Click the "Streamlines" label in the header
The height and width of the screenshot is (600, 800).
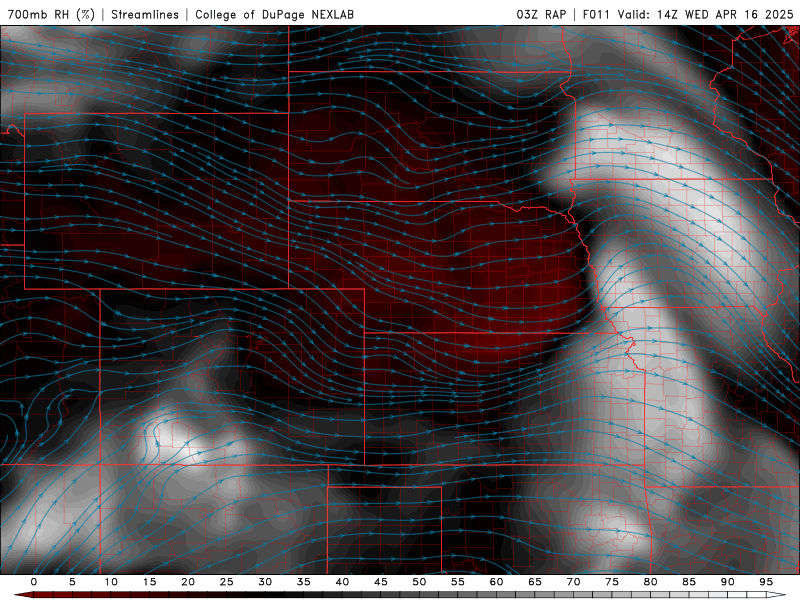(145, 14)
